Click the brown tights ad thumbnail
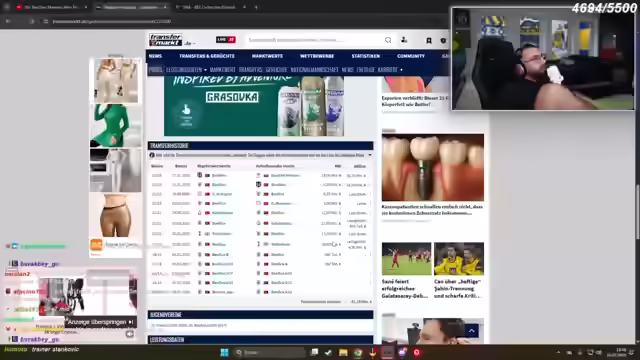The width and height of the screenshot is (640, 360). point(116,216)
